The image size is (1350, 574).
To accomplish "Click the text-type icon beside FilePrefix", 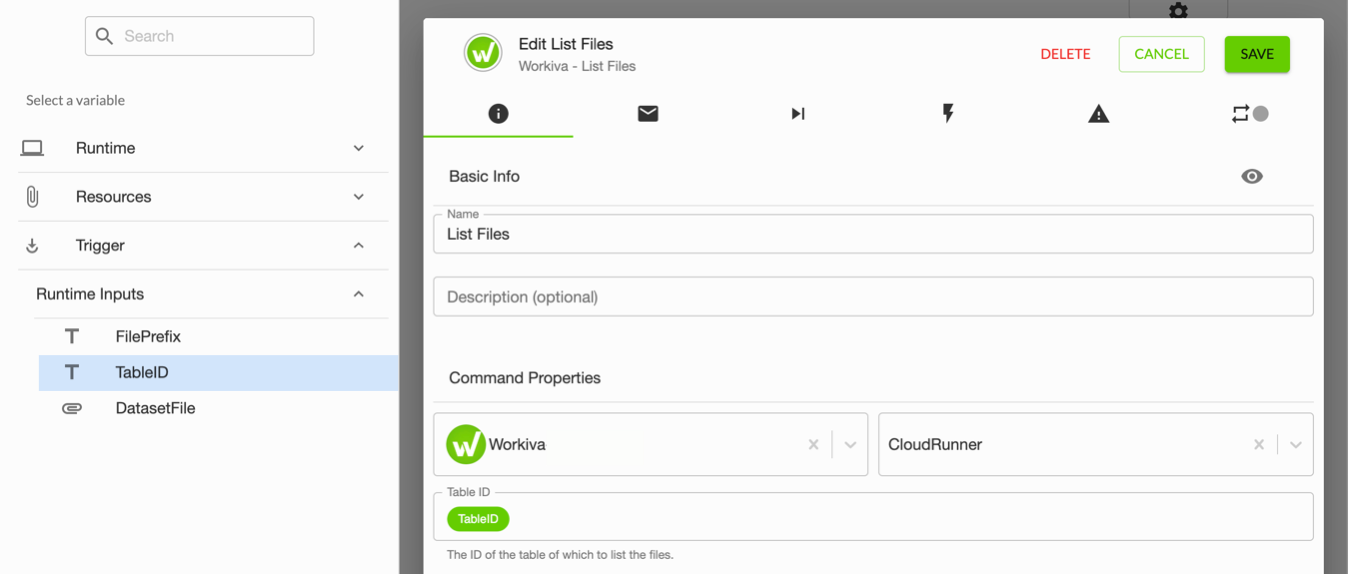I will coord(72,336).
